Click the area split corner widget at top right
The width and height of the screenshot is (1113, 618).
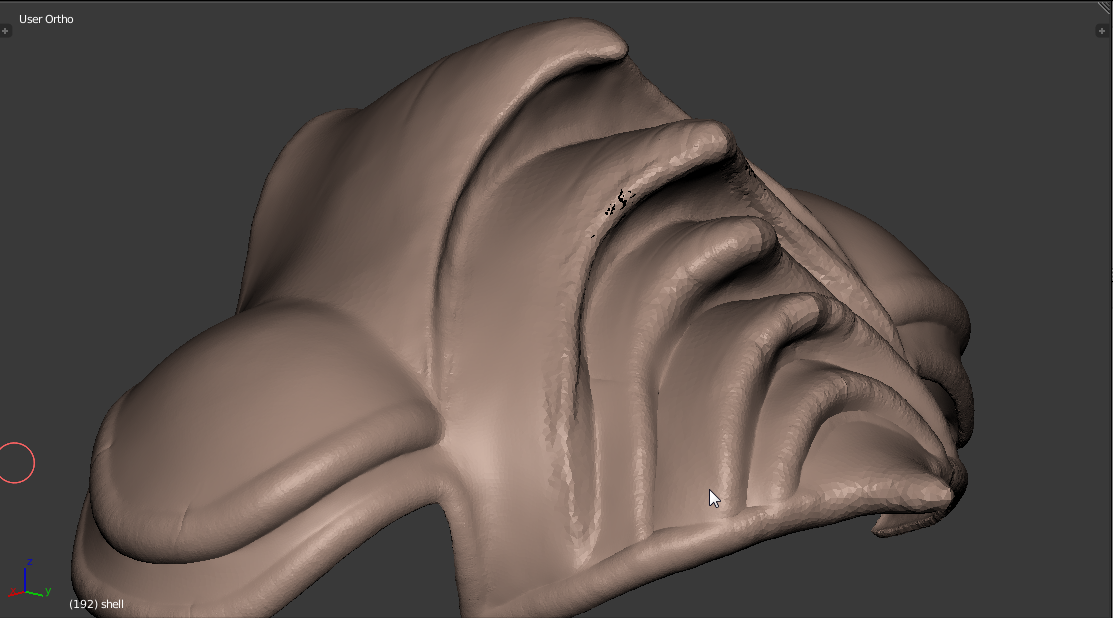click(x=1106, y=7)
